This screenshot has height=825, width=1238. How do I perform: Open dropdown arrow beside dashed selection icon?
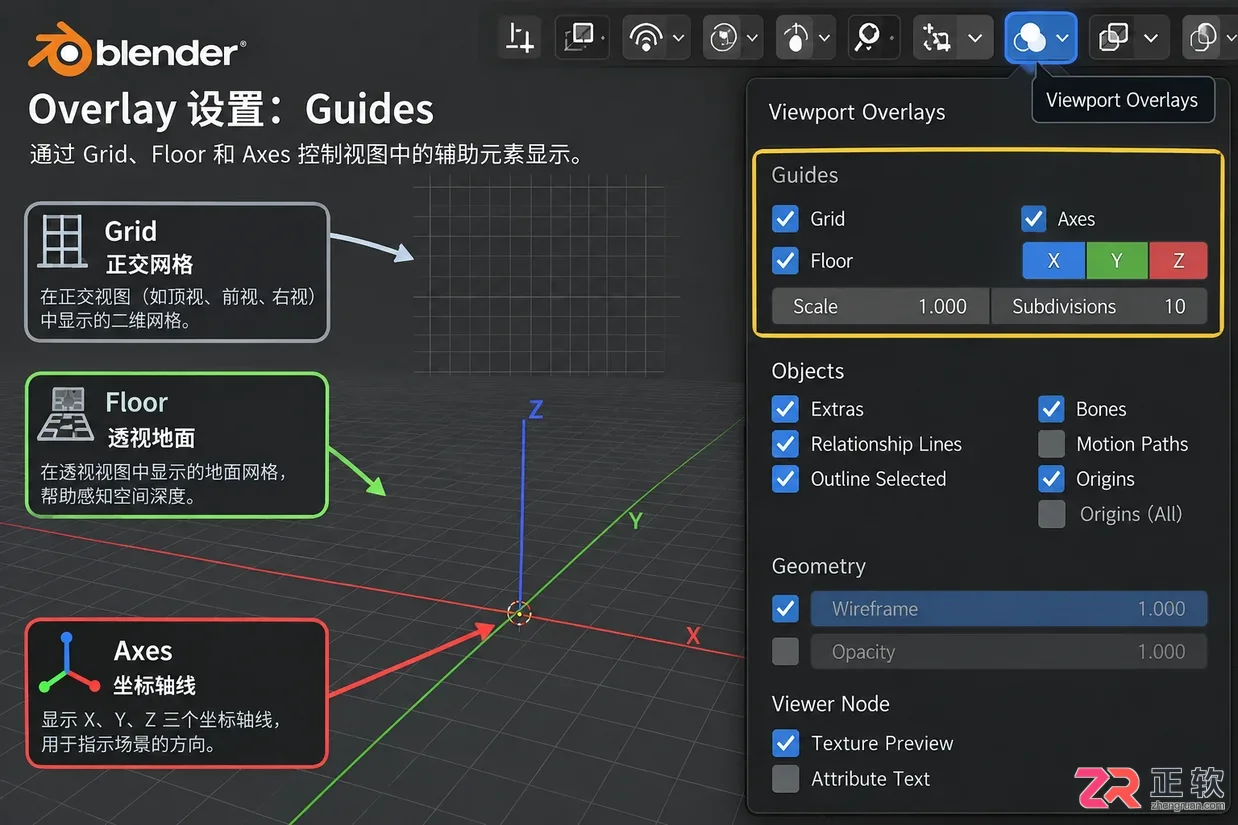pos(975,38)
